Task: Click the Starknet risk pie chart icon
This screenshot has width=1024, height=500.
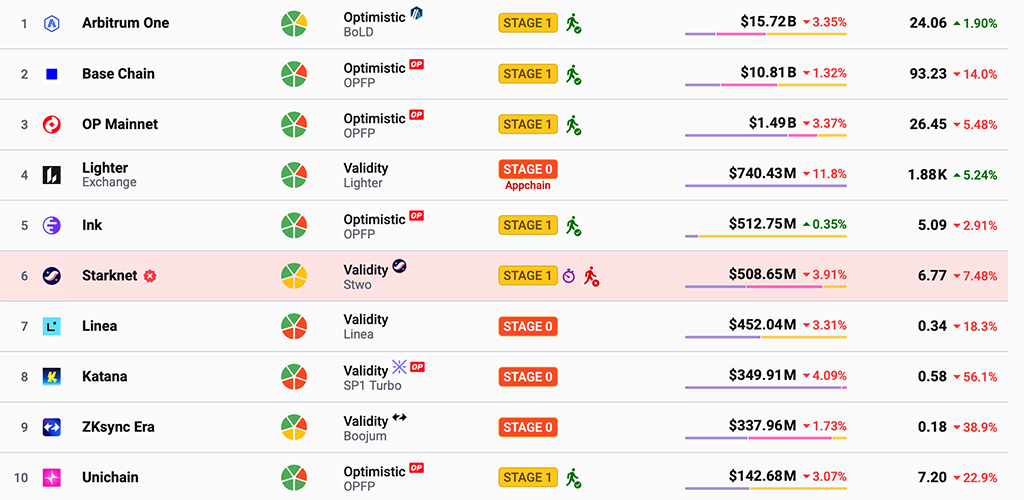Action: (293, 275)
